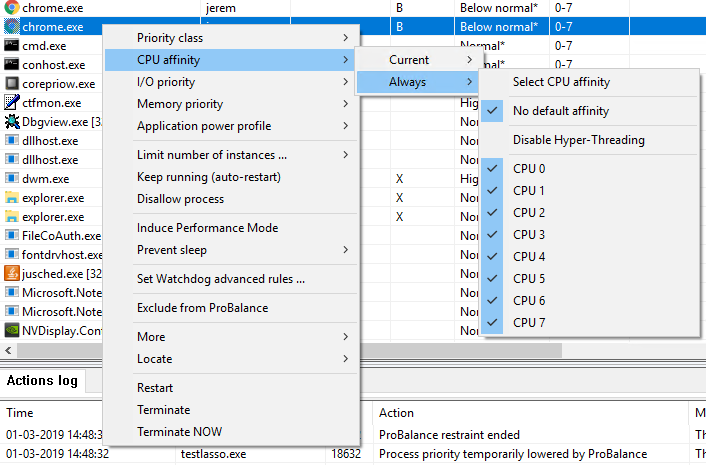Uncheck CPU 3 in affinity list
Image resolution: width=706 pixels, height=465 pixels.
click(492, 235)
